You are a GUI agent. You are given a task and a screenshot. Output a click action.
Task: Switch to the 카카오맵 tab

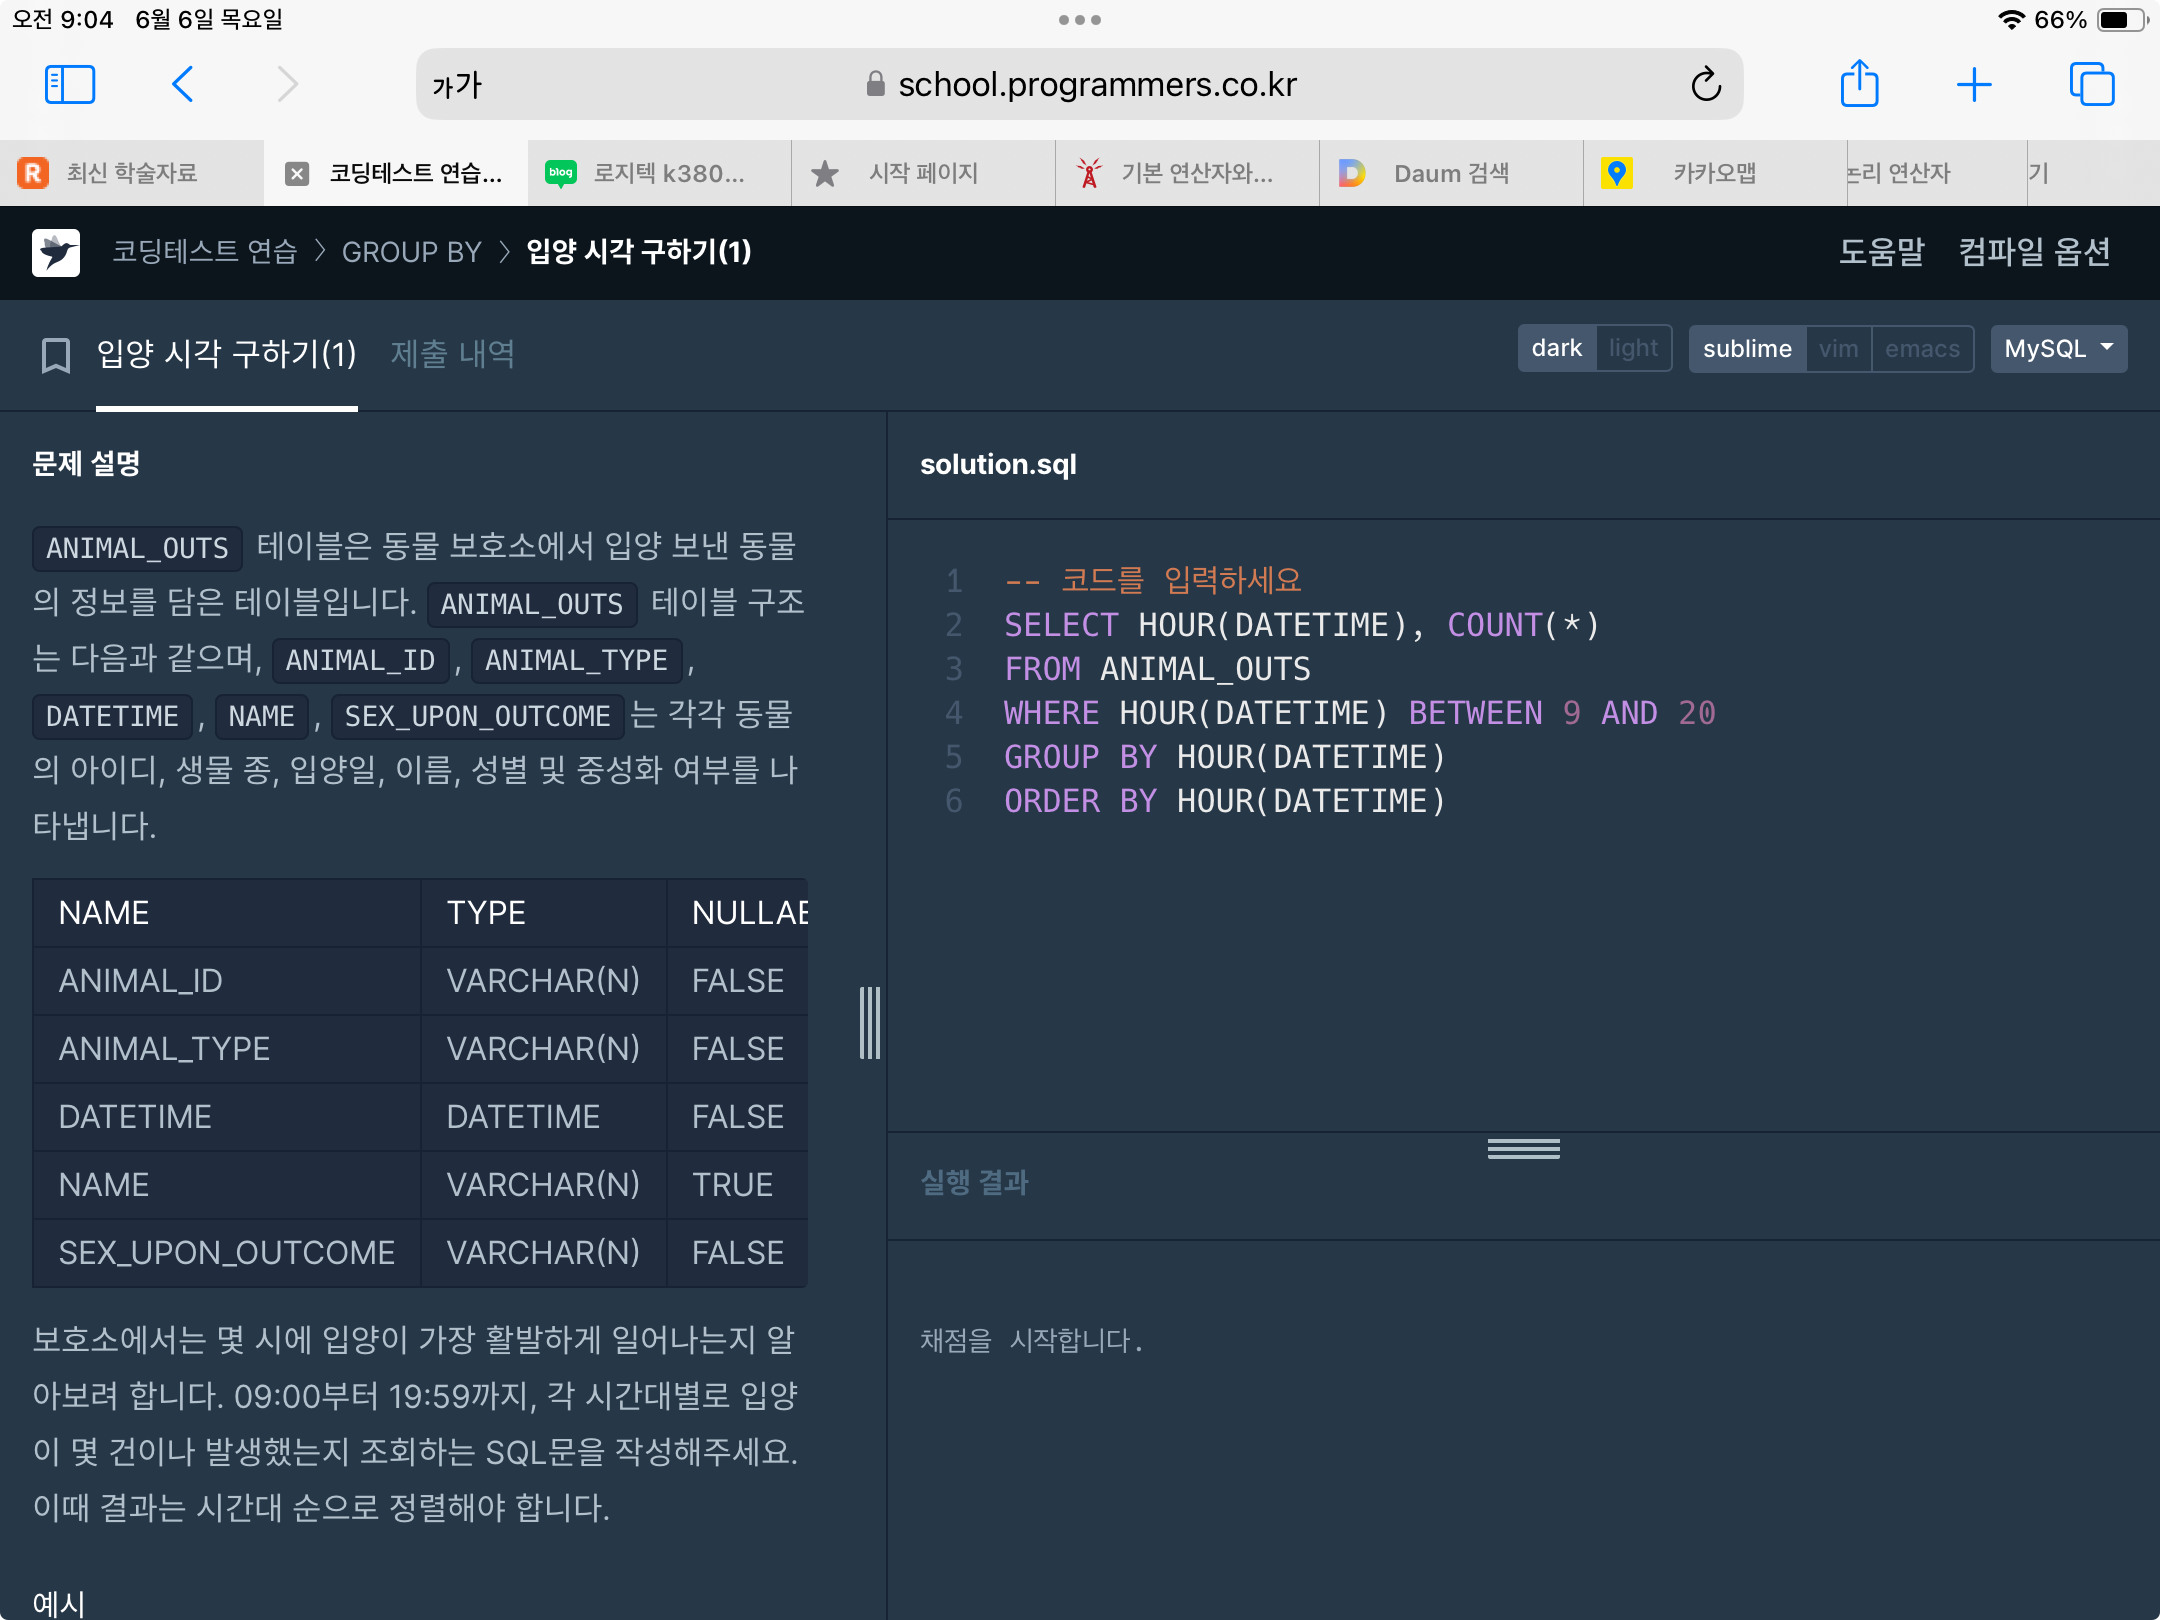[1716, 174]
